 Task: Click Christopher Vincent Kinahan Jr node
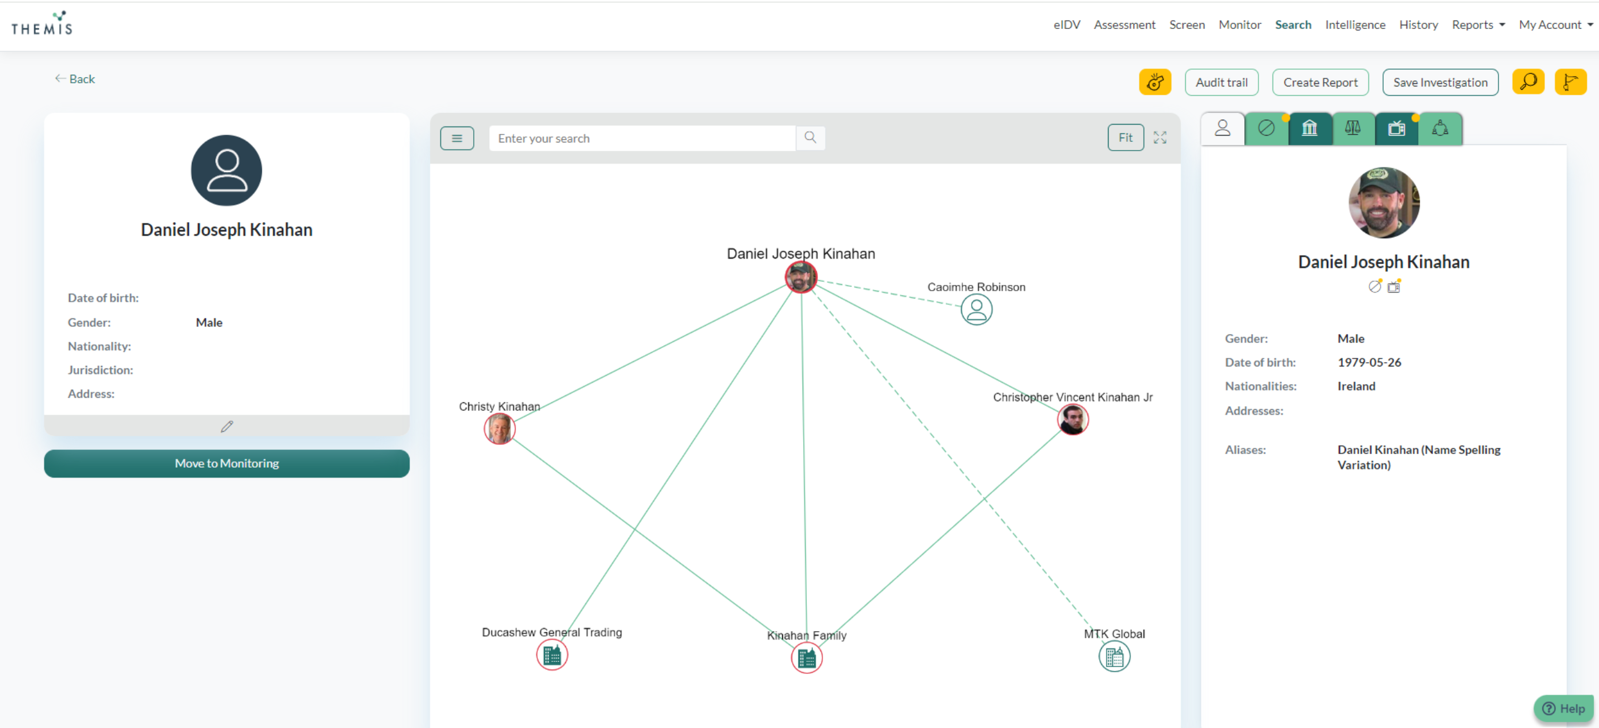[1073, 419]
